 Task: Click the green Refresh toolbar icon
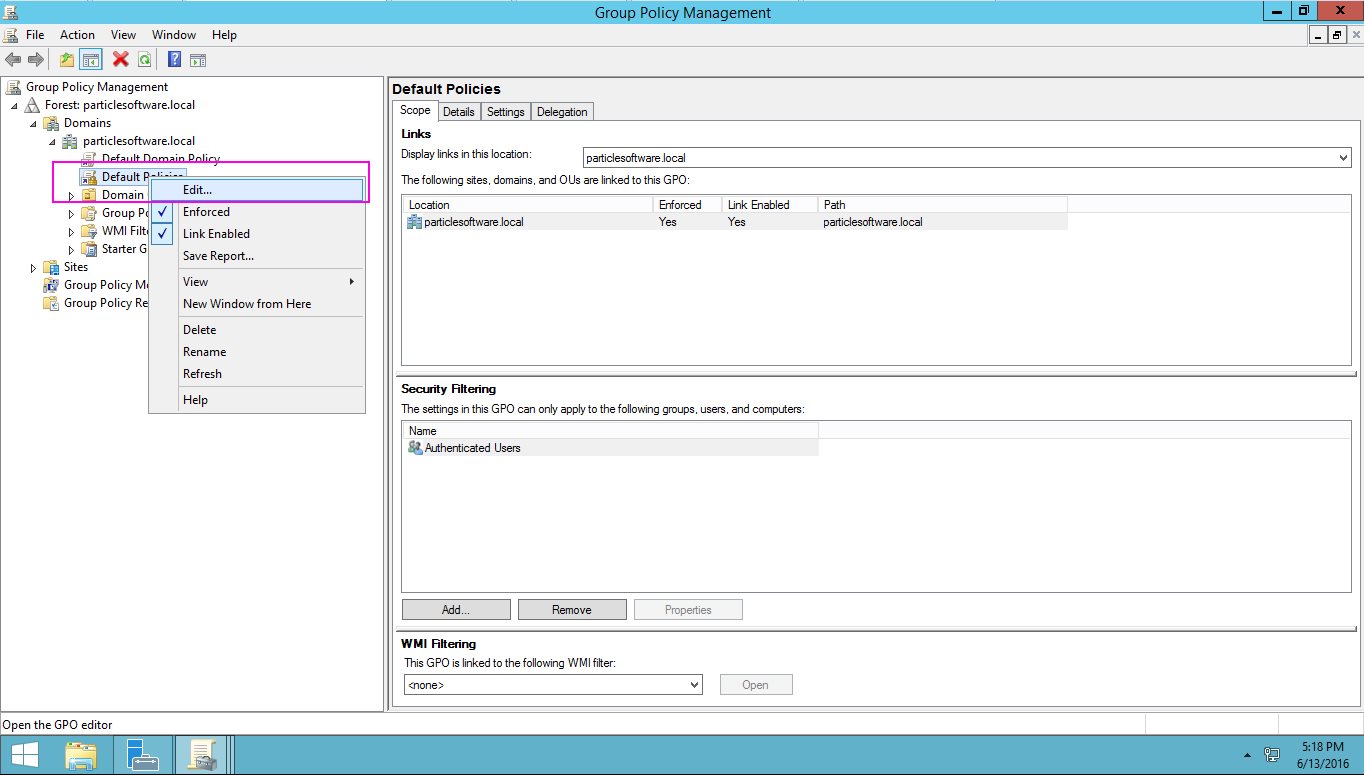click(x=145, y=60)
